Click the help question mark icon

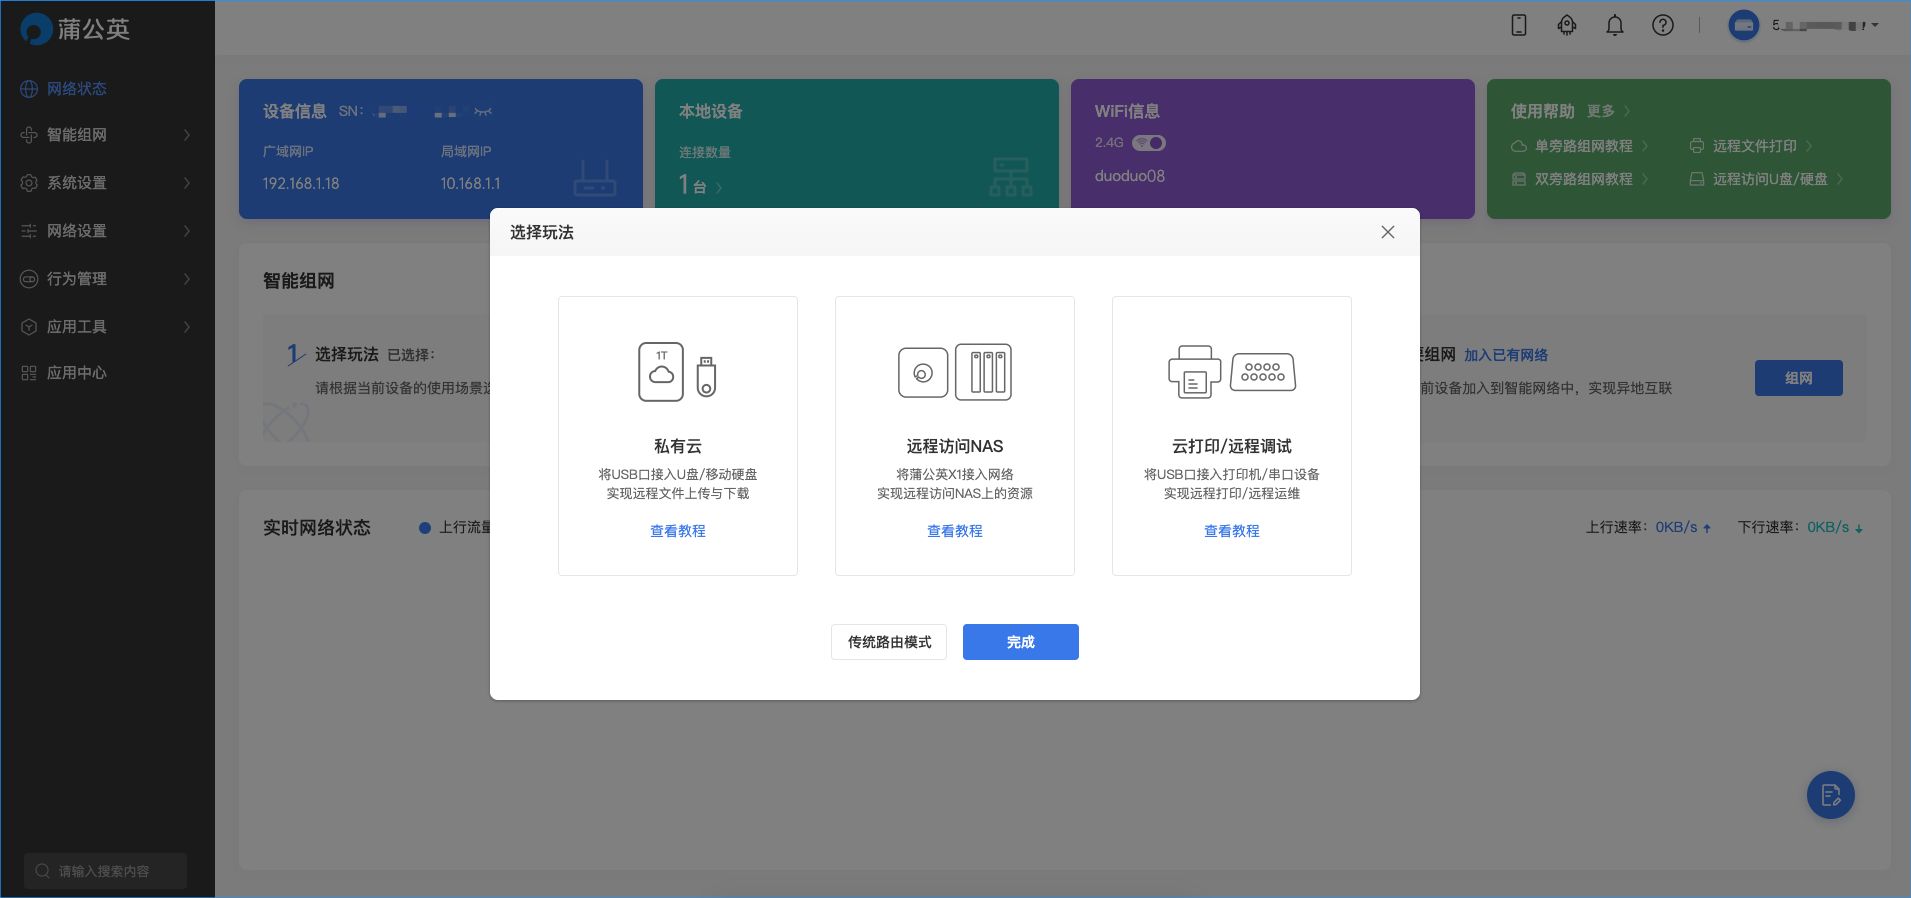[x=1662, y=26]
